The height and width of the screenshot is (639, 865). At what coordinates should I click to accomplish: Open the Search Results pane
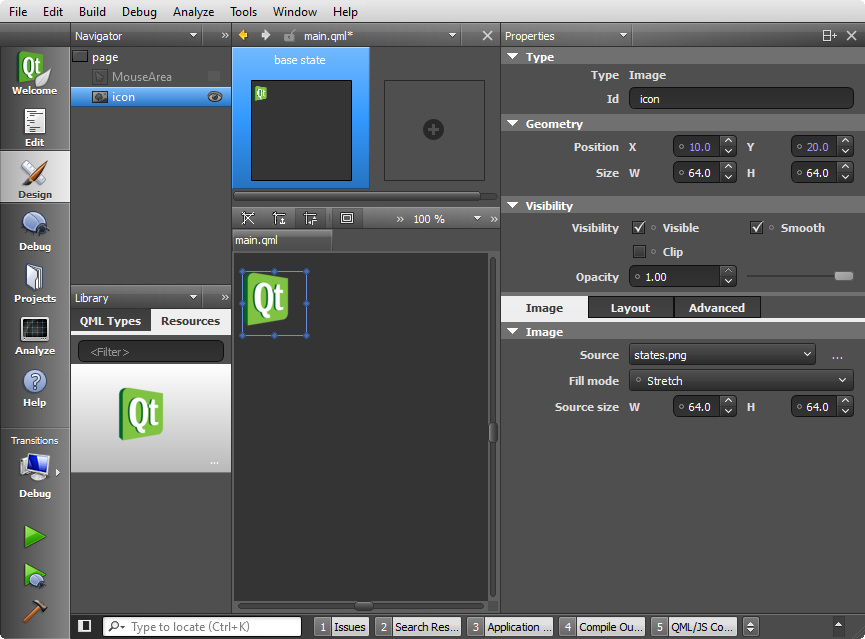(x=418, y=627)
